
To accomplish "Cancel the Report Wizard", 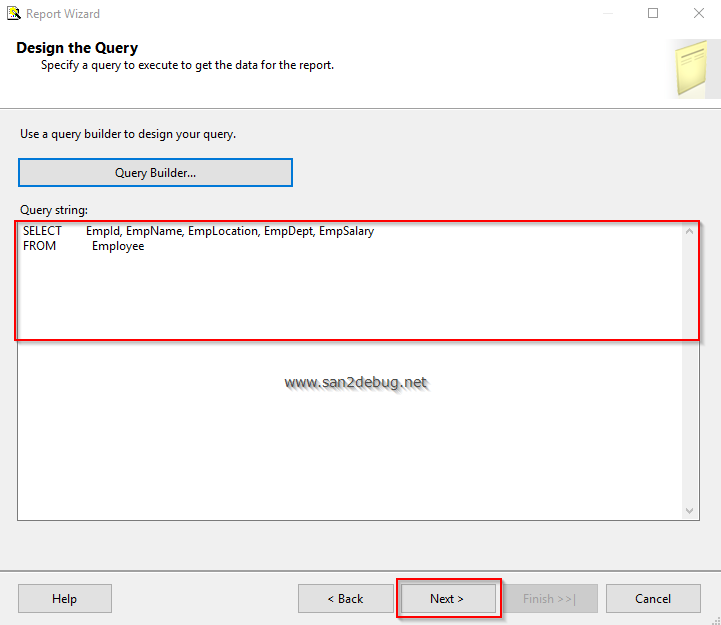I will pyautogui.click(x=653, y=599).
